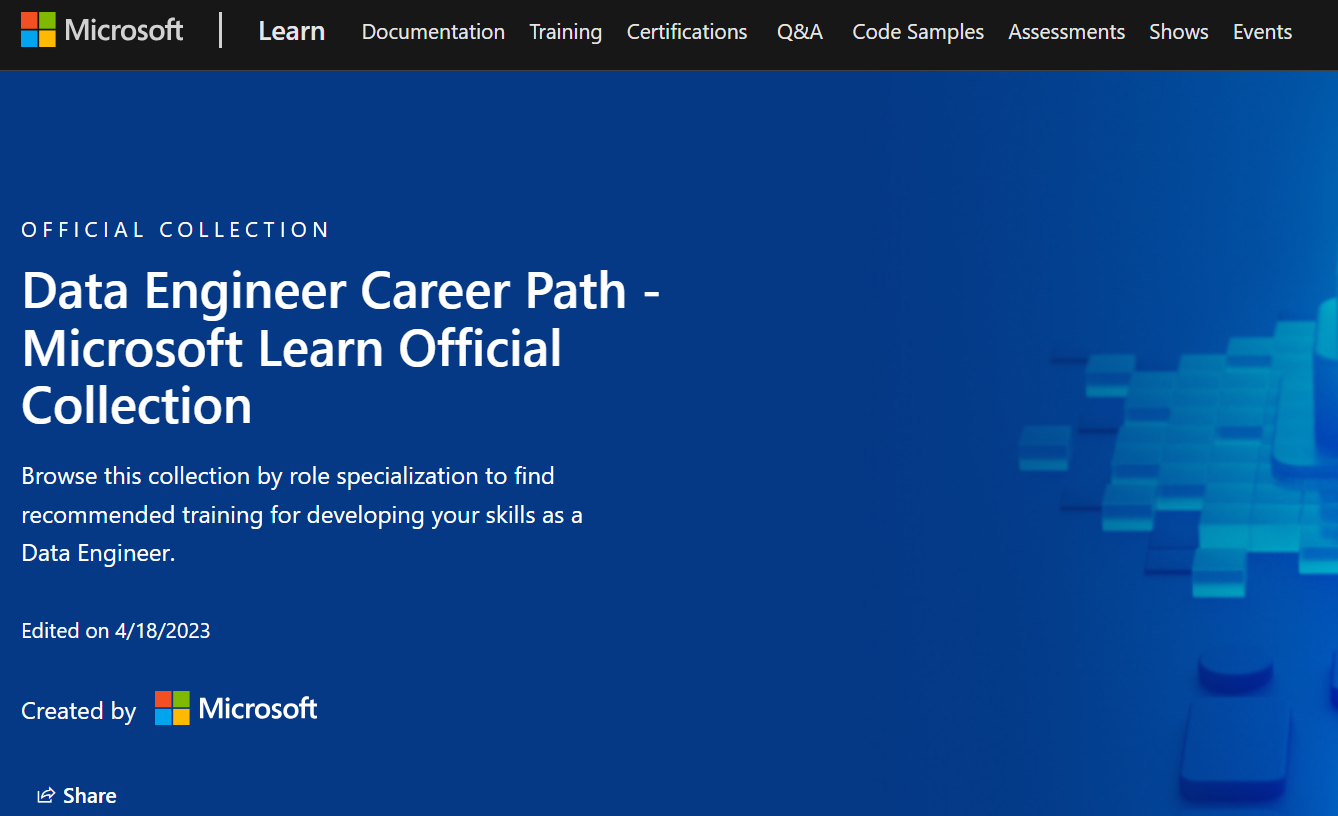Open the Shows section

pyautogui.click(x=1178, y=31)
